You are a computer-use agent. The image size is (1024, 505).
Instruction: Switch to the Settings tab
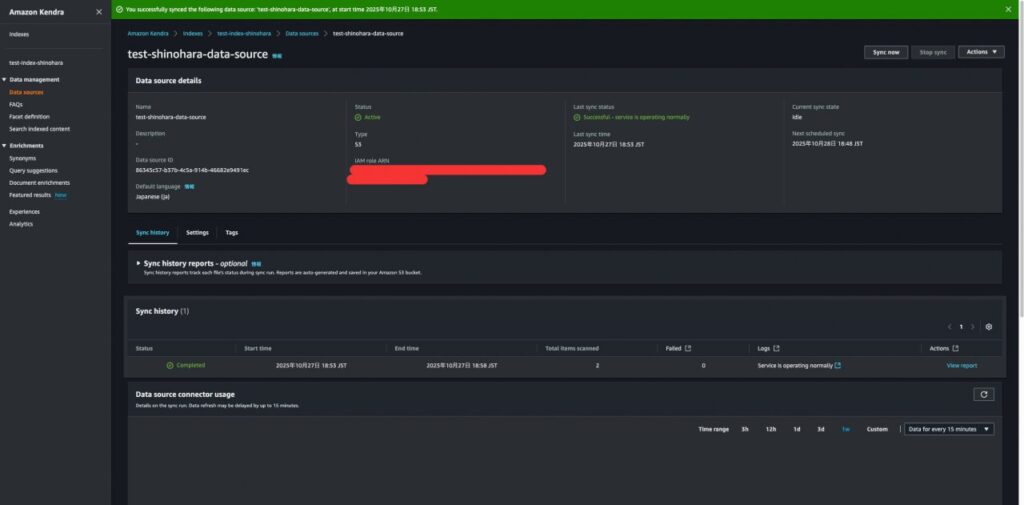pyautogui.click(x=197, y=232)
